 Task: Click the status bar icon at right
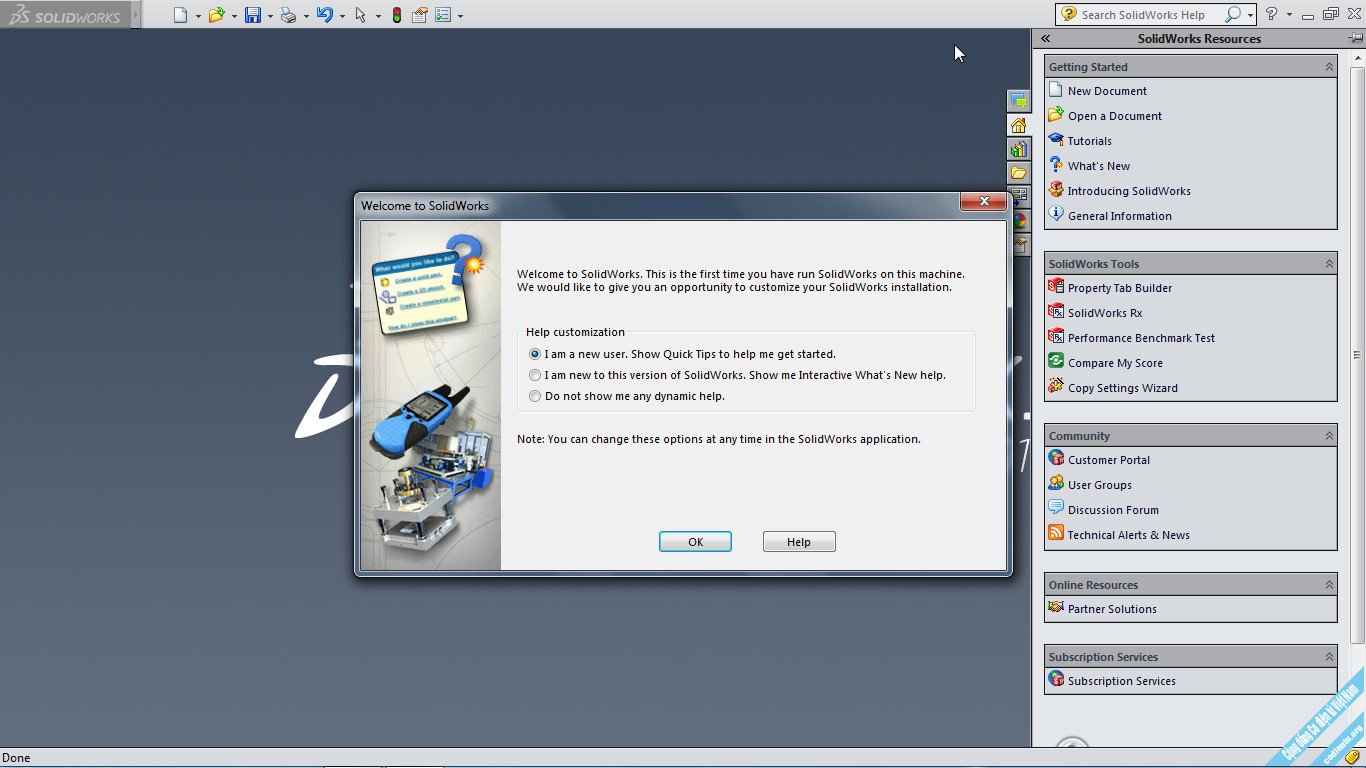point(1352,757)
